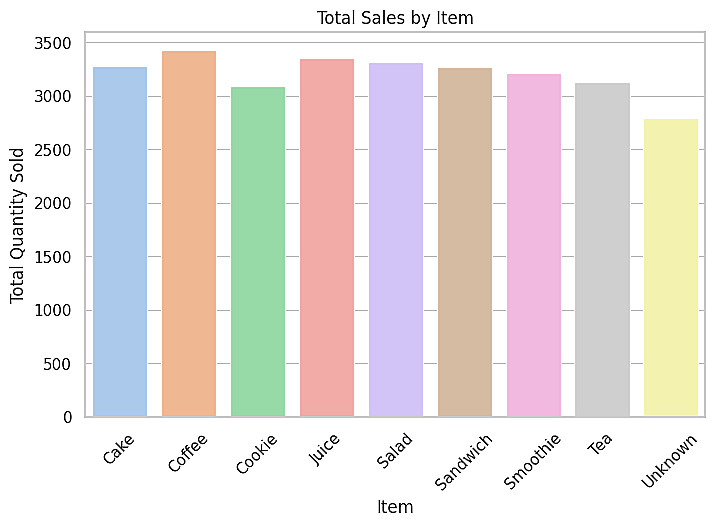Viewport: 715px width, 526px height.
Task: Select the 'Sandwich' x-axis tick label
Action: coord(463,461)
